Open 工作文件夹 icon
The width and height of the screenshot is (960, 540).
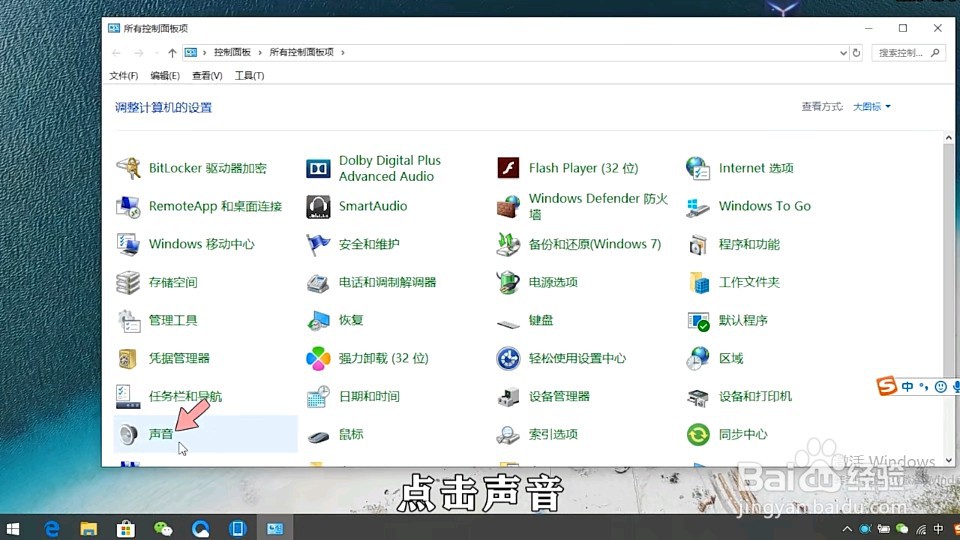(x=699, y=282)
